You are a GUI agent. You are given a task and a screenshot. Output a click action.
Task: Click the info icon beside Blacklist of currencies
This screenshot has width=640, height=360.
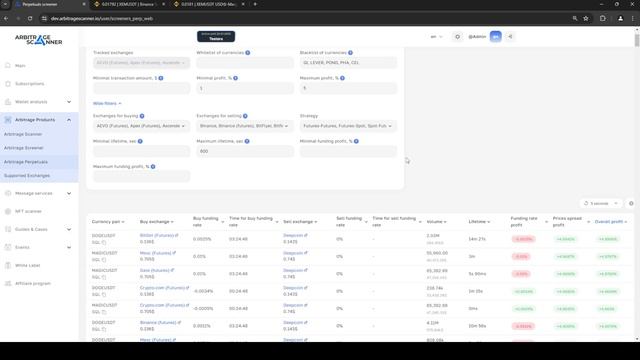[350, 53]
